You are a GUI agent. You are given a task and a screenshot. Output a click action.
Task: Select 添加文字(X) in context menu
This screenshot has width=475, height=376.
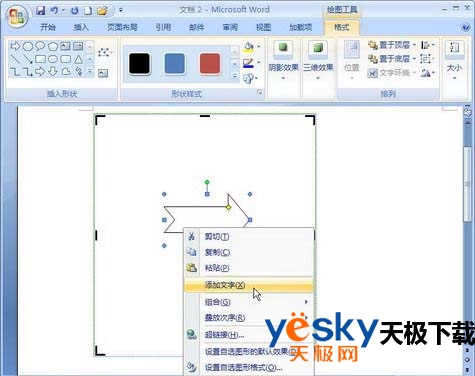coord(249,285)
